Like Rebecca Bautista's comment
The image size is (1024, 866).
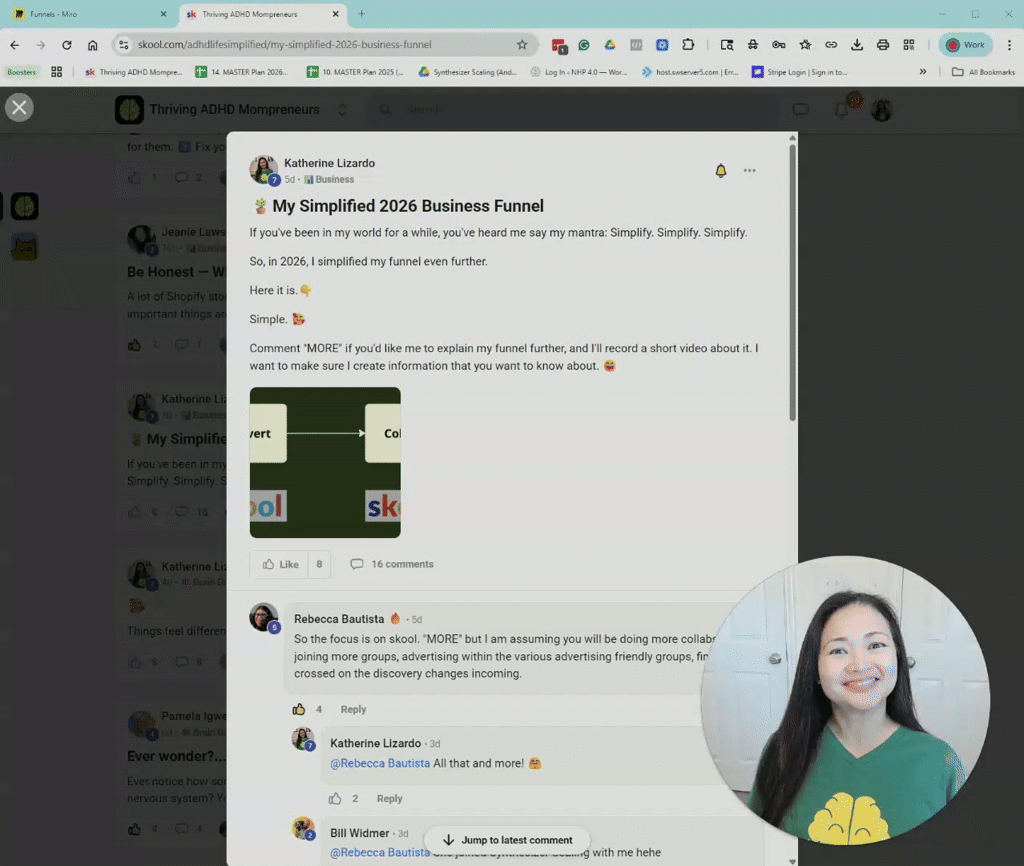coord(298,709)
